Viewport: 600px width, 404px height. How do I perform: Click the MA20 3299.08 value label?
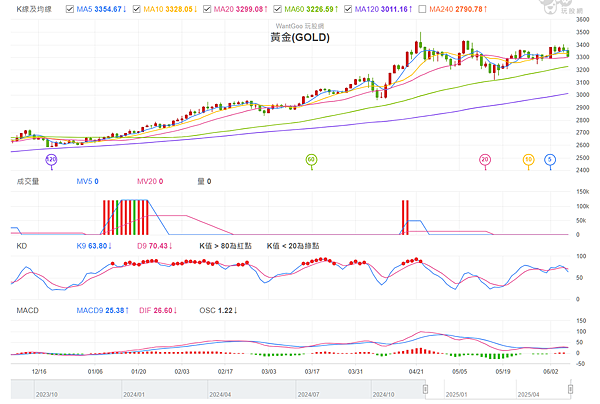(241, 9)
